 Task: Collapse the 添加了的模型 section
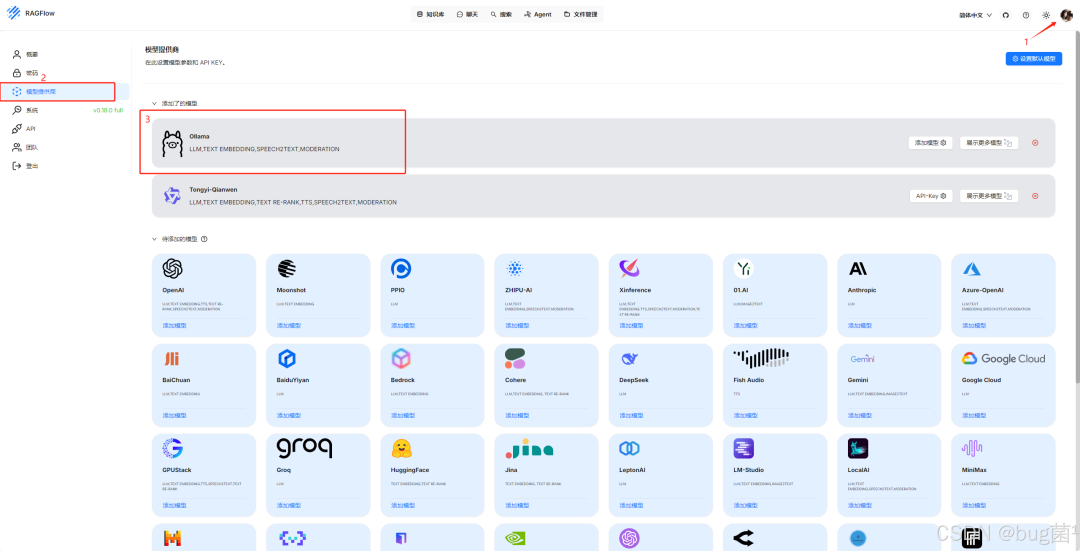click(x=154, y=103)
